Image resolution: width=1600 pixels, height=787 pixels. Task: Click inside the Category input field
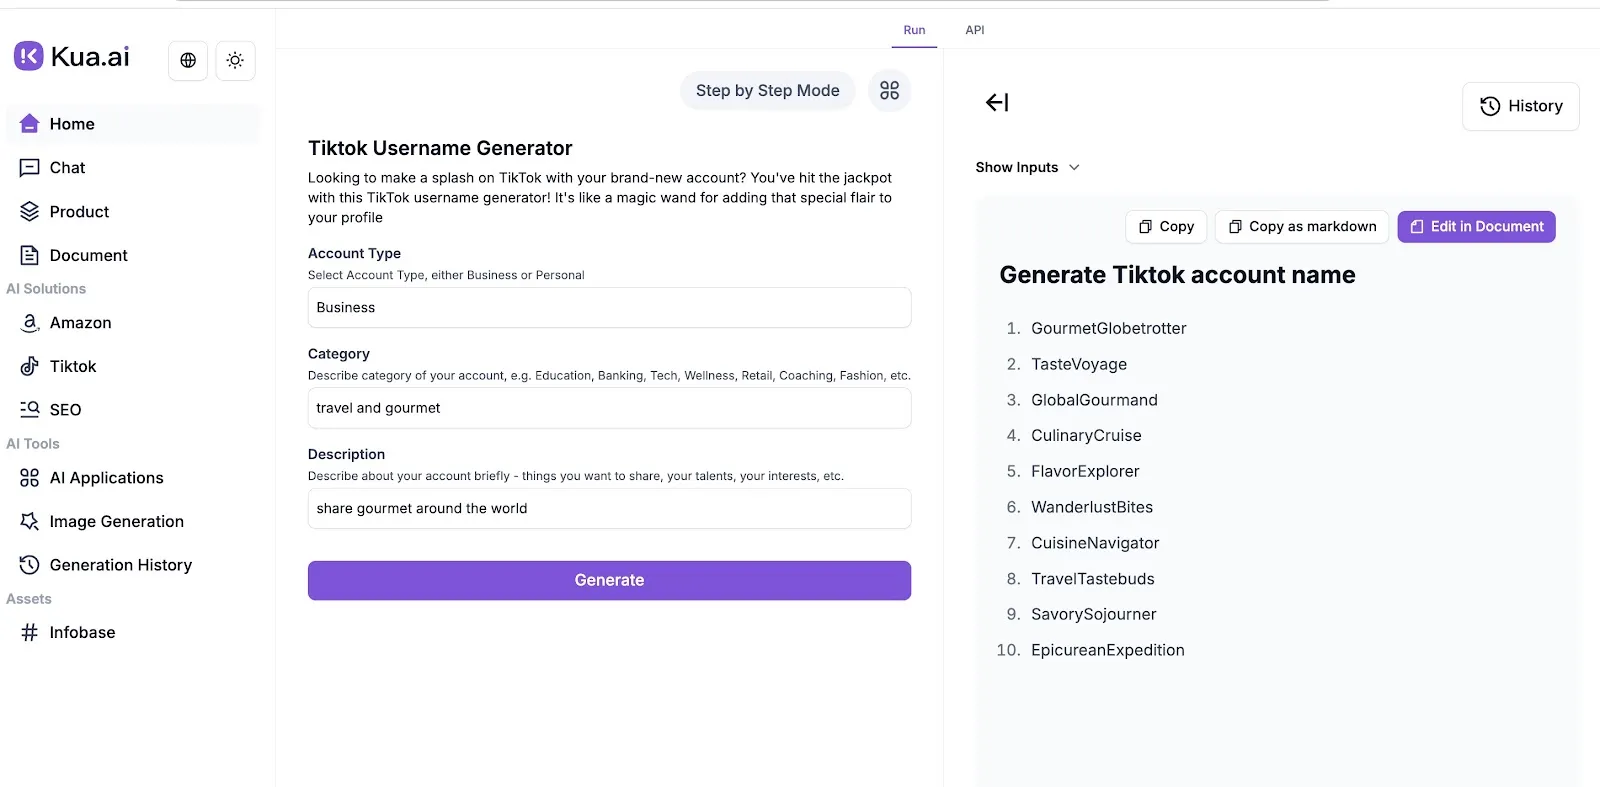coord(609,408)
